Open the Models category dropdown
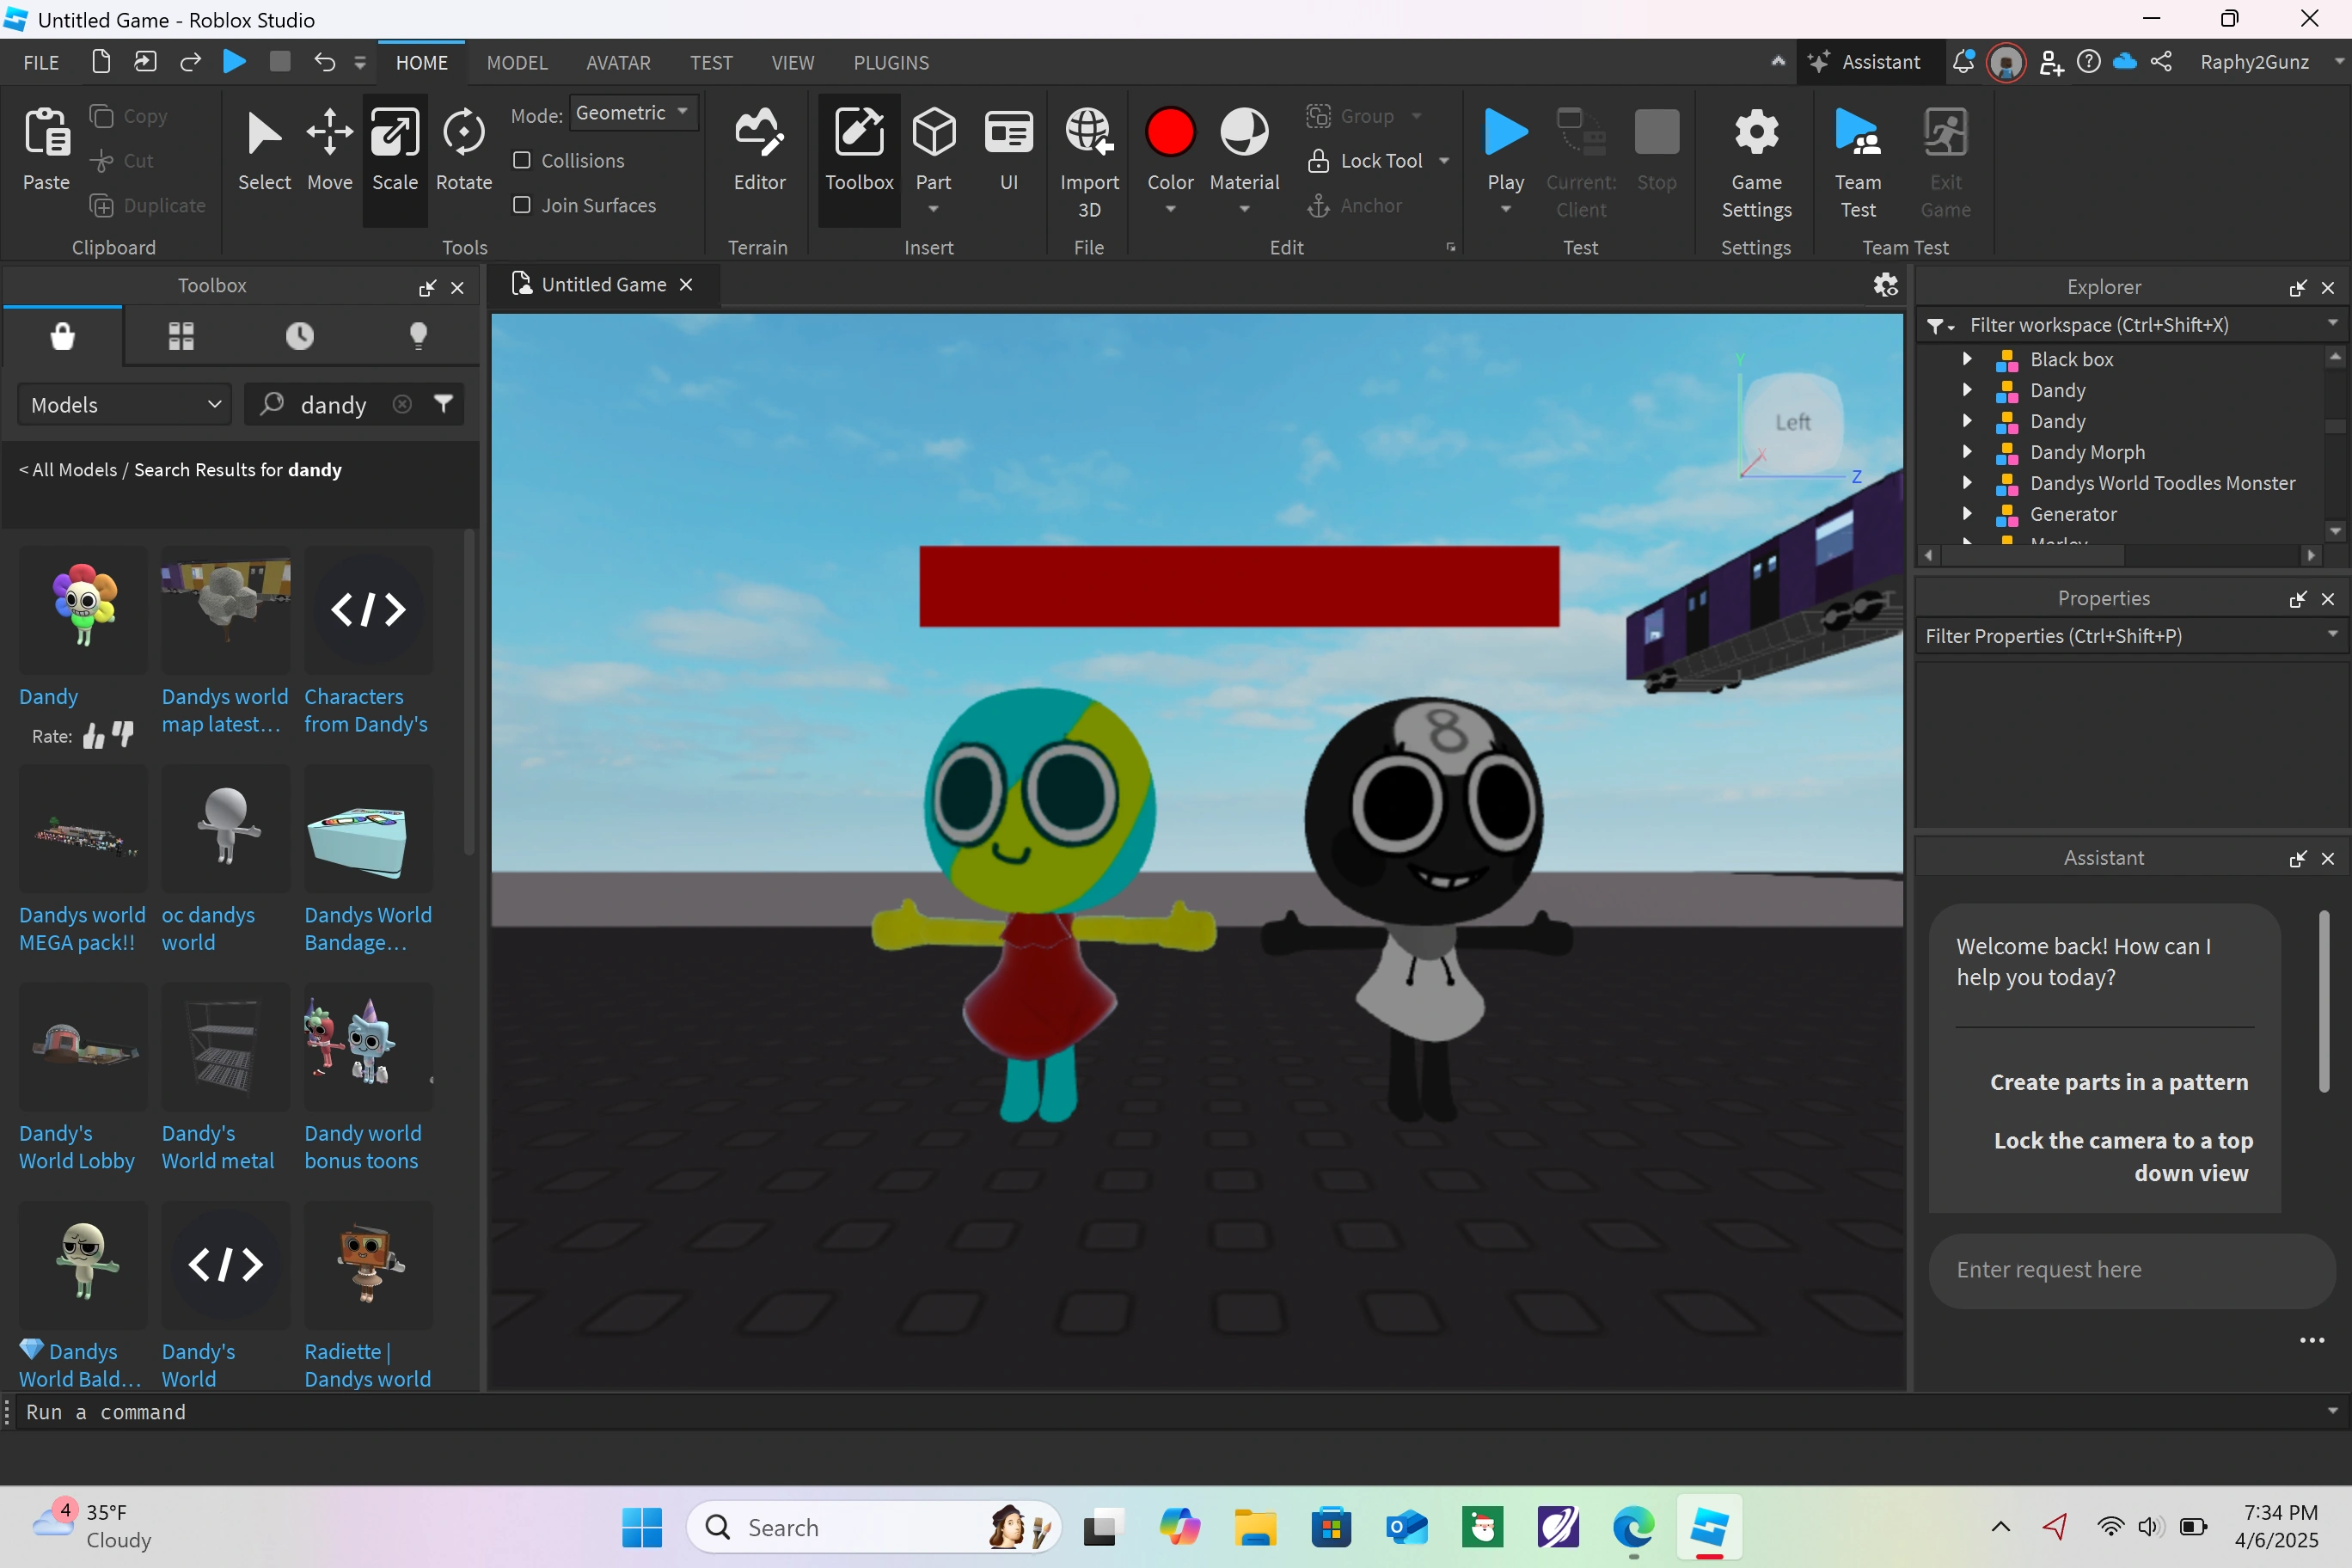The height and width of the screenshot is (1568, 2352). 125,405
